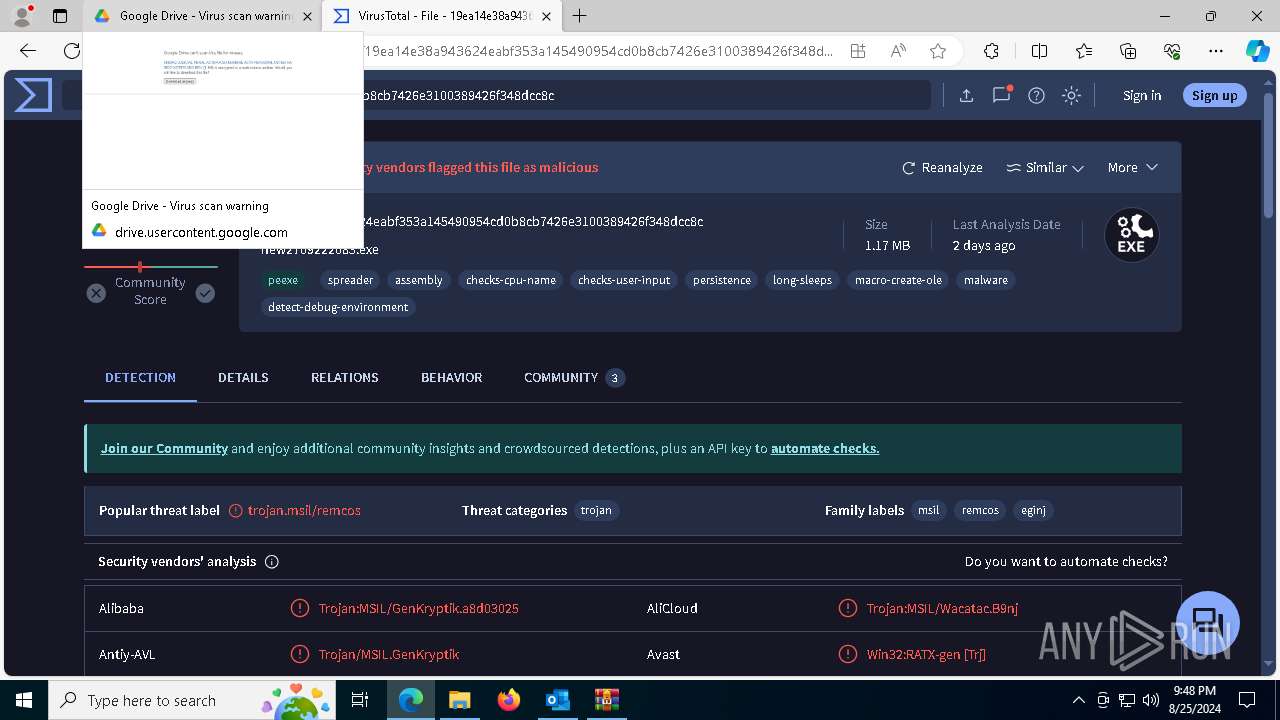Open the collections icon
1280x720 pixels.
coord(1128,51)
